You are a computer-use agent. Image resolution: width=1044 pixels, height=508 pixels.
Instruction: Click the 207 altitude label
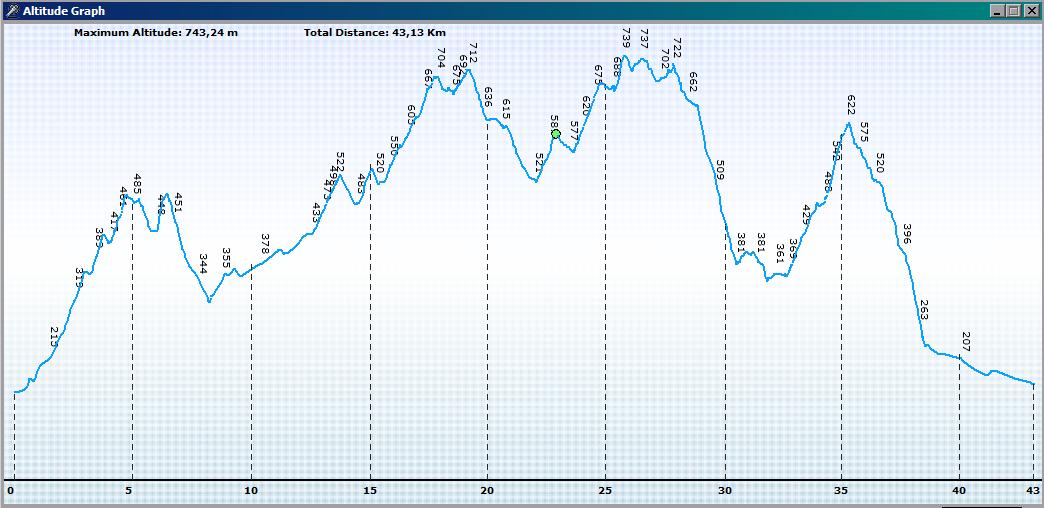click(x=966, y=342)
